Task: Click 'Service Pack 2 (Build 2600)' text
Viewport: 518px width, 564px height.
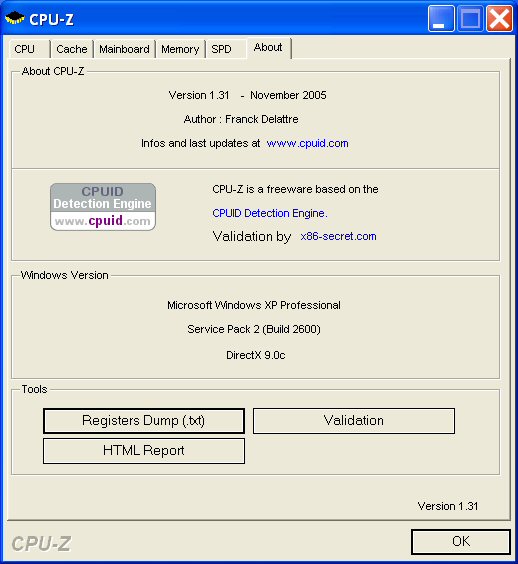Action: pyautogui.click(x=254, y=329)
